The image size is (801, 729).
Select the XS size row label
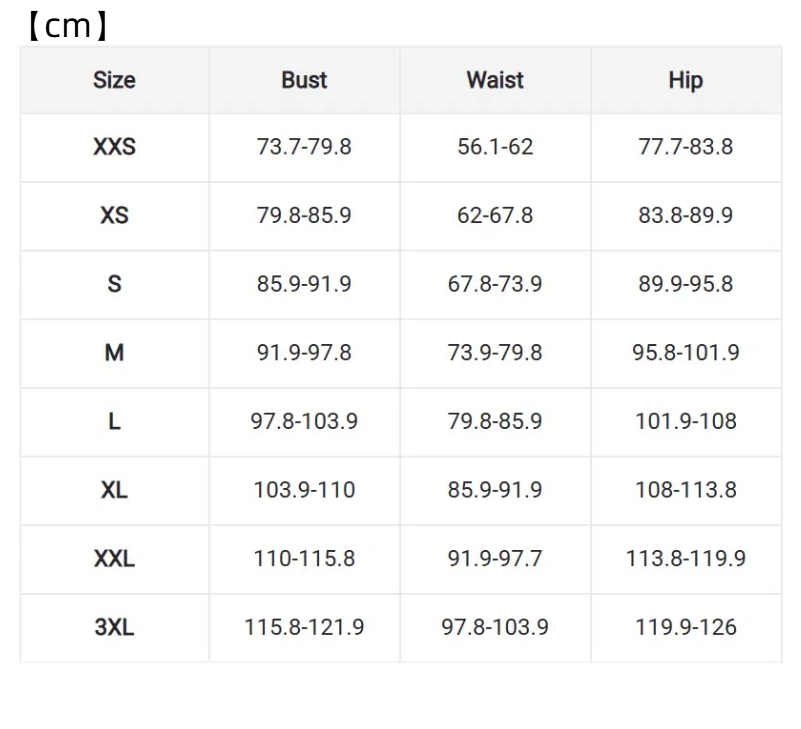pos(114,215)
